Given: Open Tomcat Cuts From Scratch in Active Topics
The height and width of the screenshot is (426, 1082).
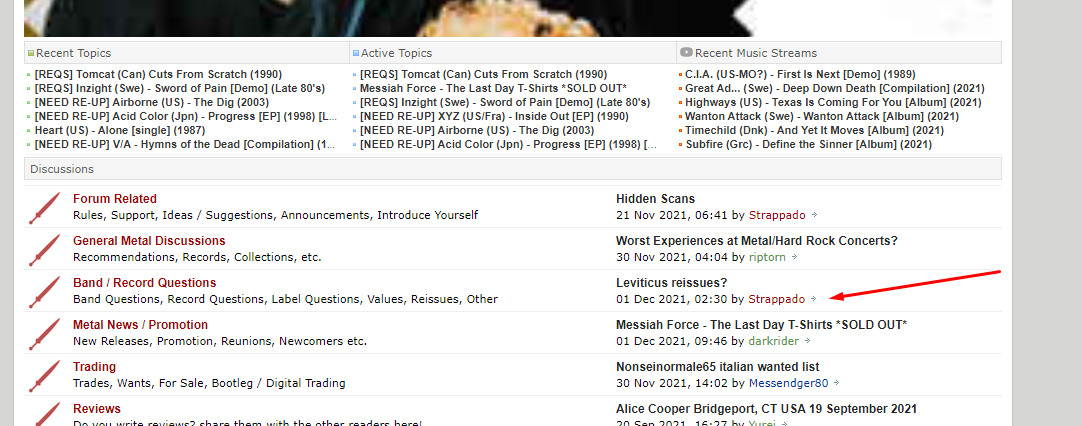Looking at the screenshot, I should 483,74.
